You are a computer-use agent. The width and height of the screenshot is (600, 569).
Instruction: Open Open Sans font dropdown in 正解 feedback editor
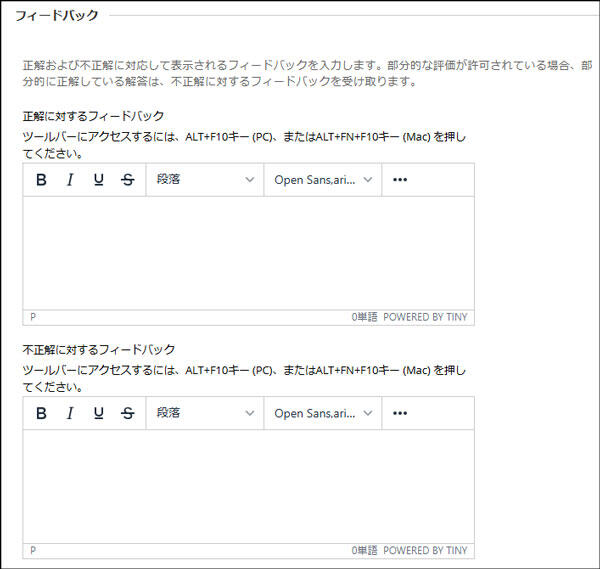(x=323, y=179)
